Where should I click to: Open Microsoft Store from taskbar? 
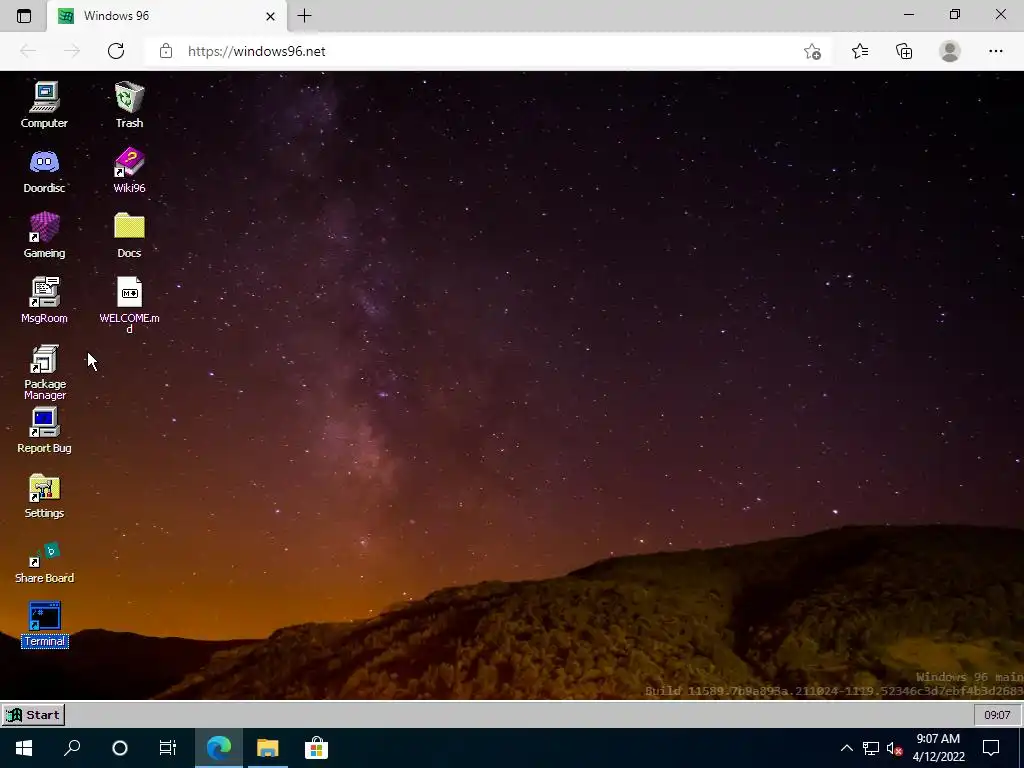point(316,748)
